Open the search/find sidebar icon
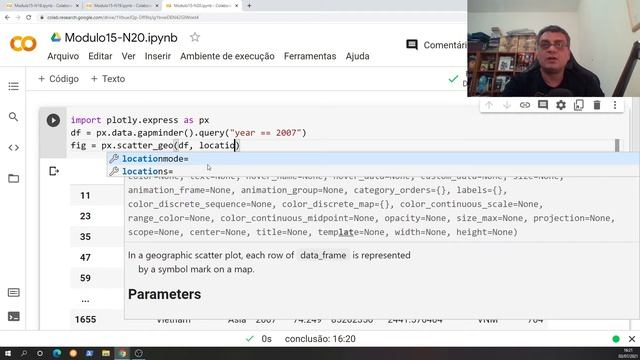Image resolution: width=640 pixels, height=360 pixels. (x=13, y=117)
